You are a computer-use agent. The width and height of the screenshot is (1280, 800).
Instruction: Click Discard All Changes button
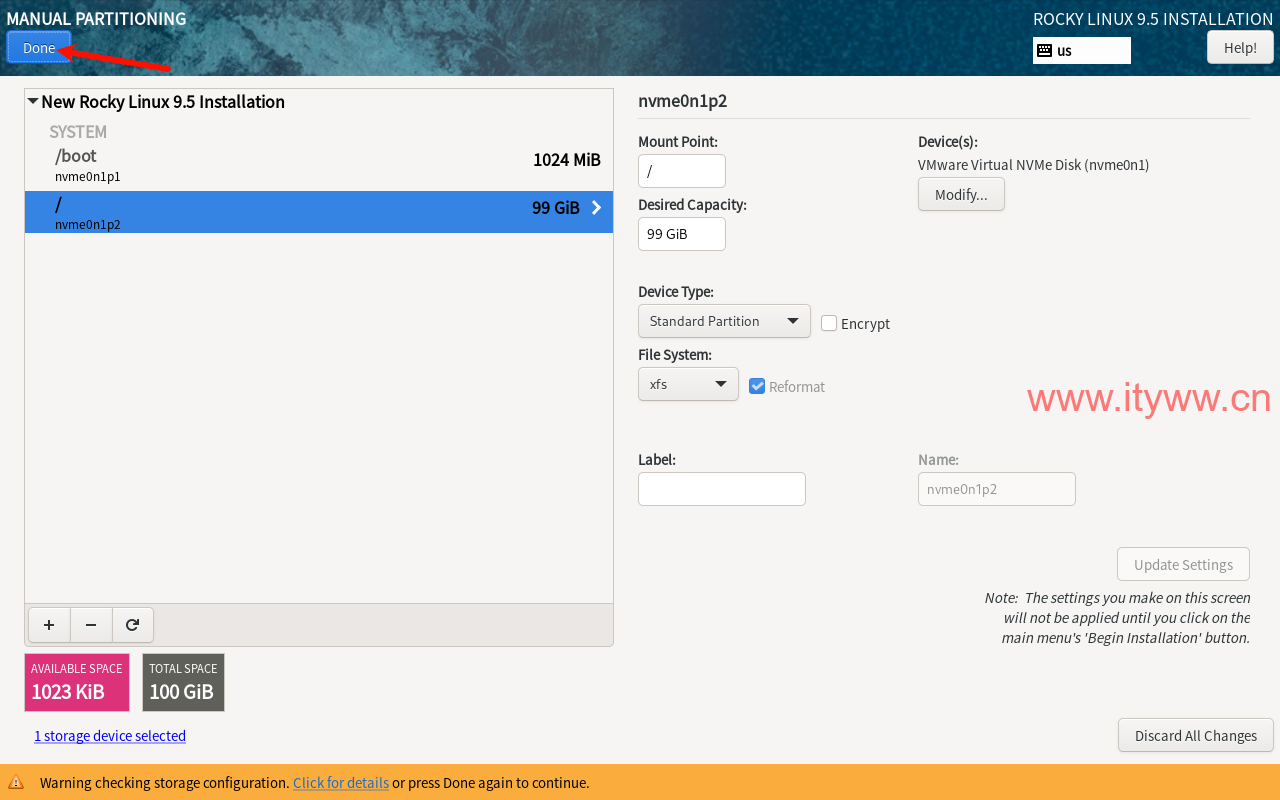point(1196,735)
